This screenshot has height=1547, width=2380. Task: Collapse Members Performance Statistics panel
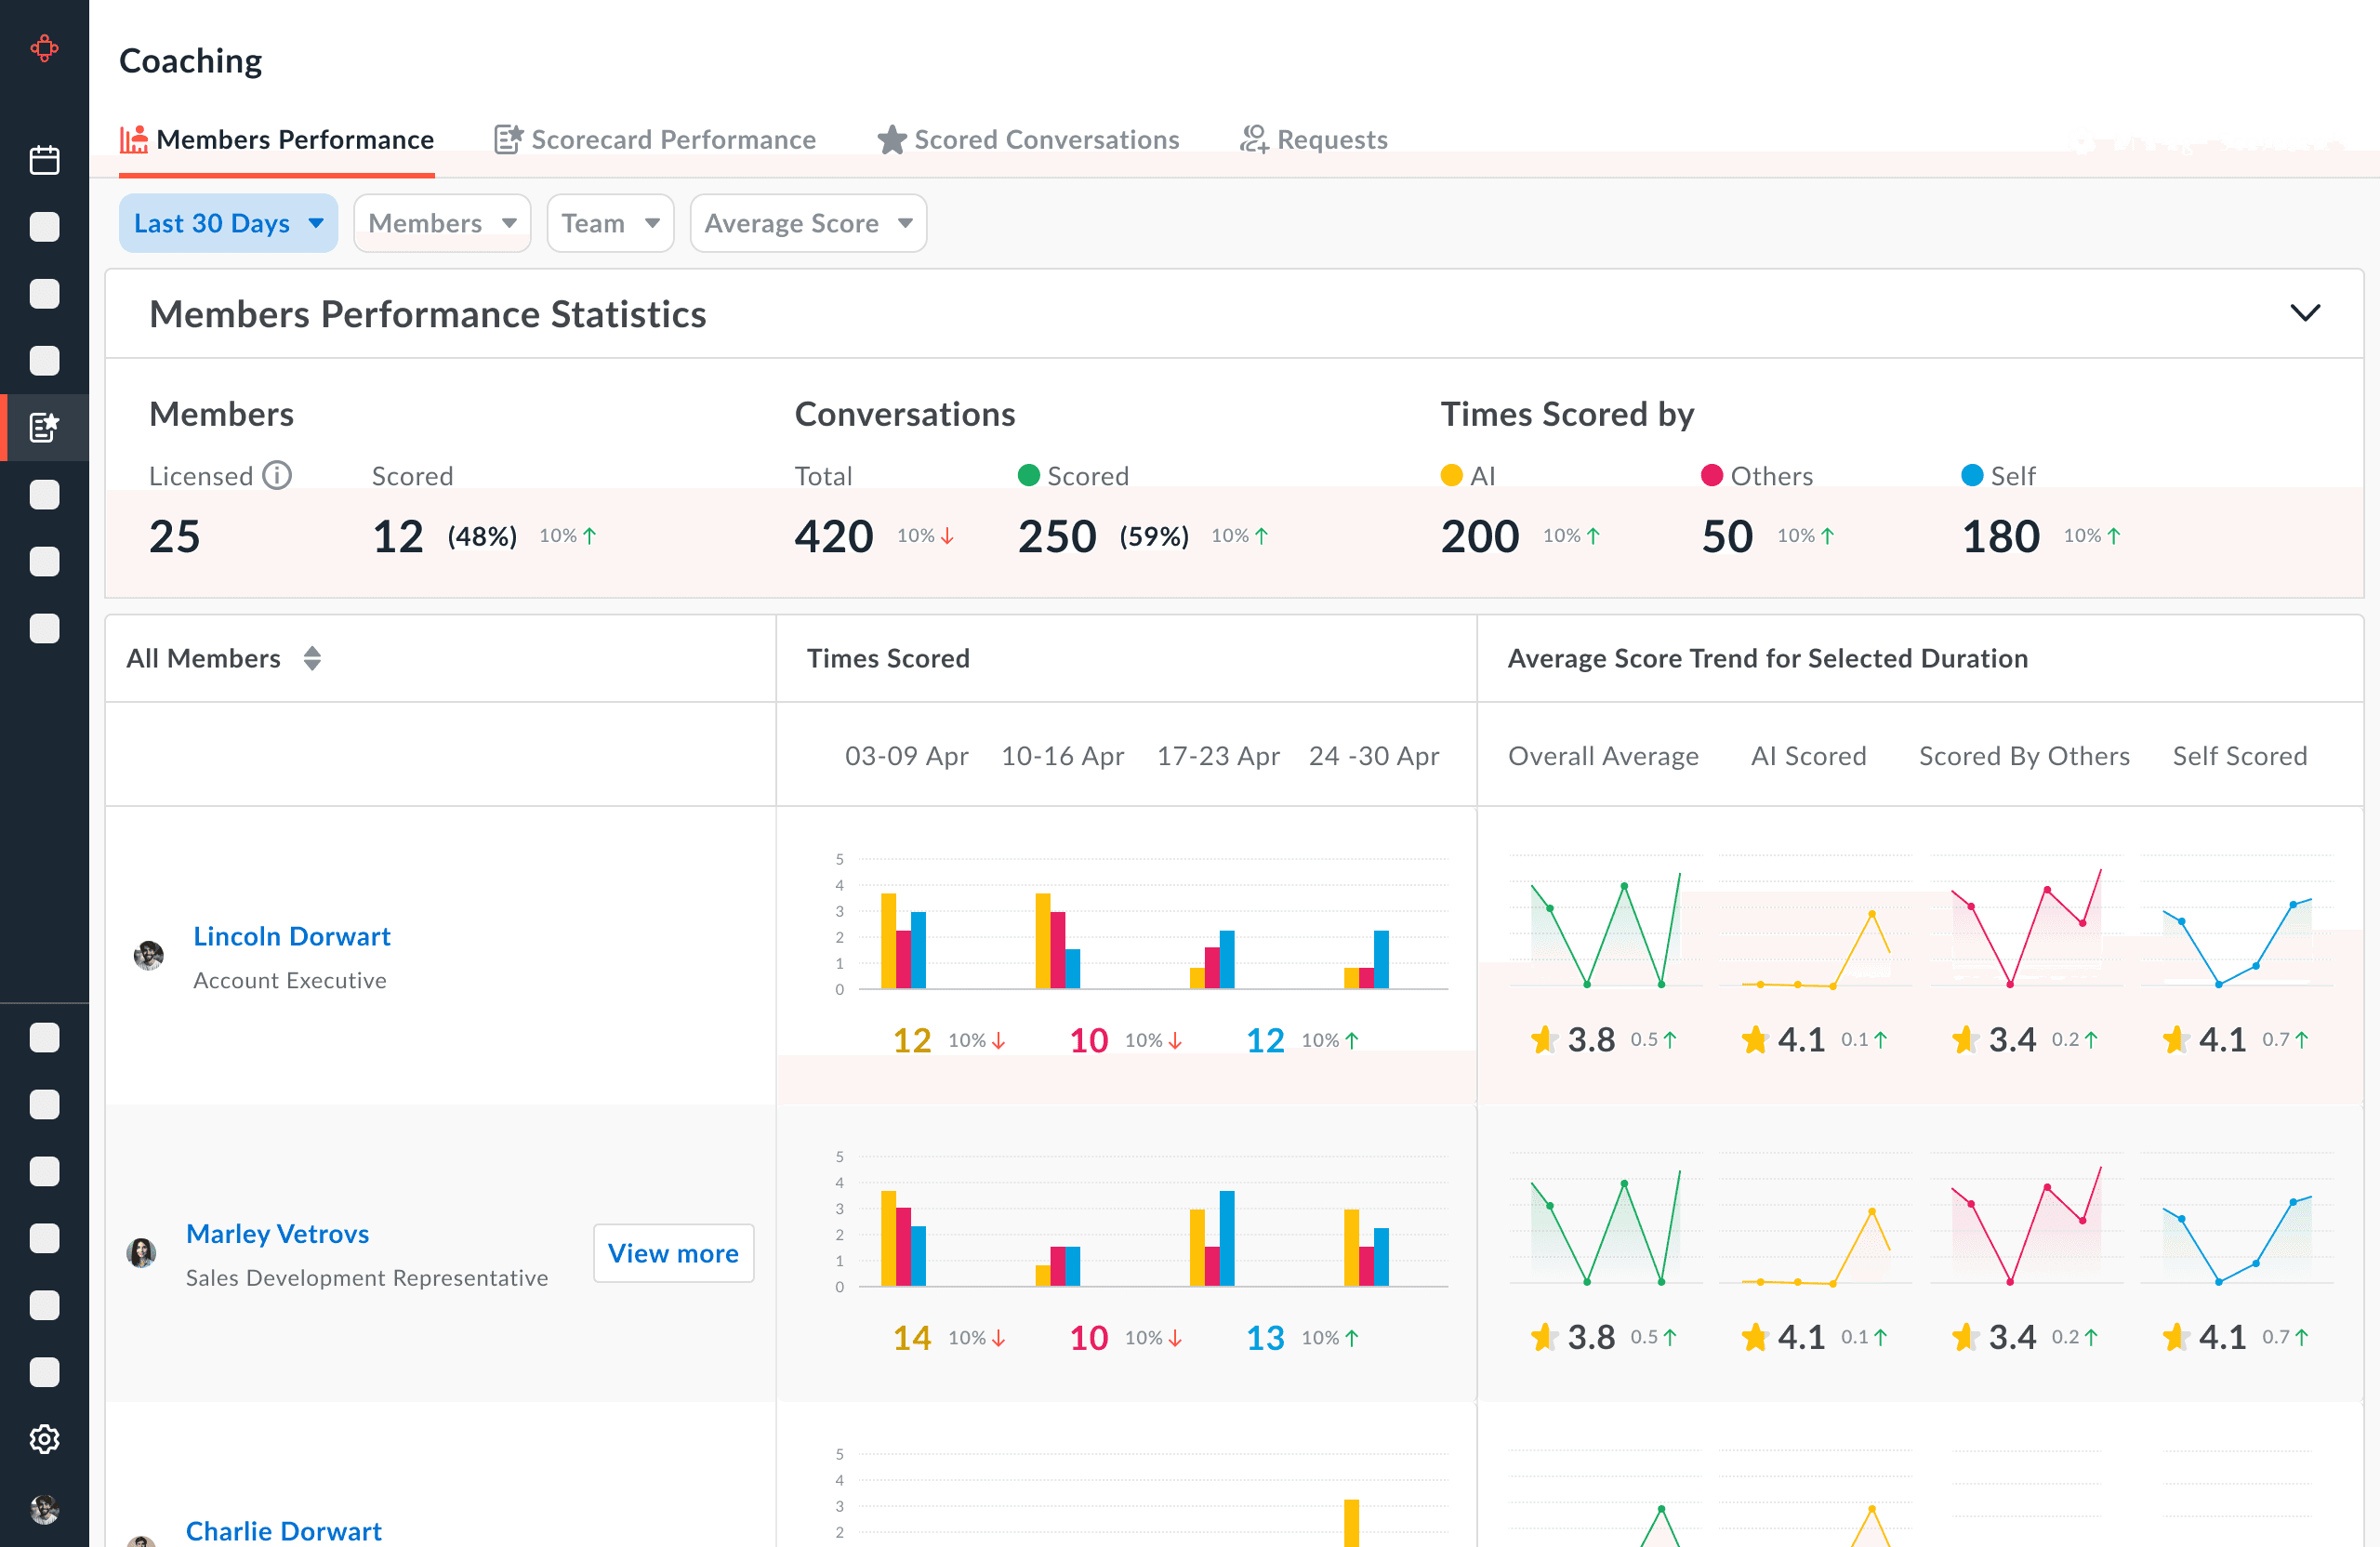[2304, 313]
